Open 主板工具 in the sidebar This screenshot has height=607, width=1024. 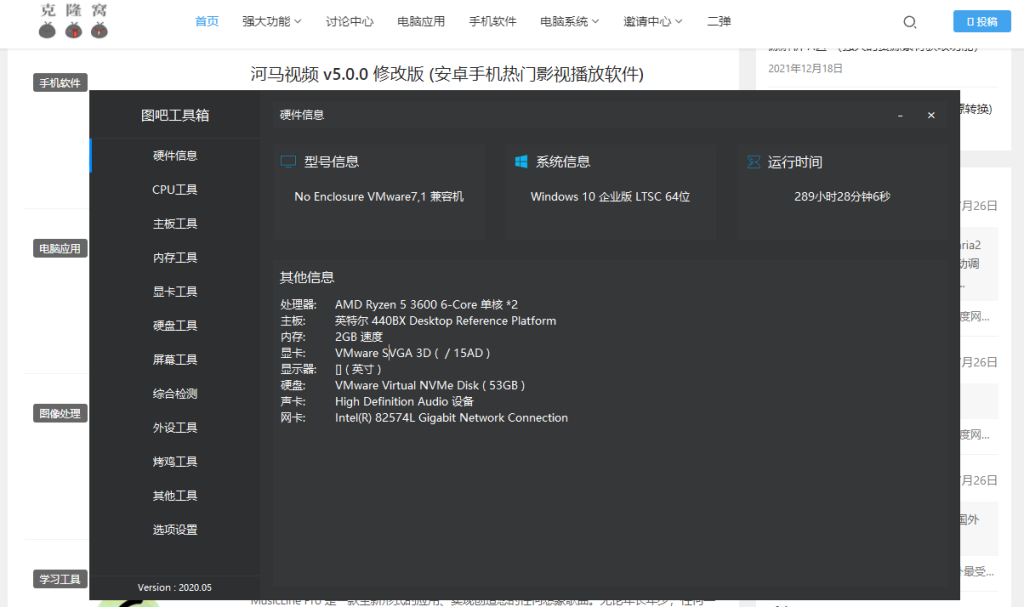(x=175, y=223)
